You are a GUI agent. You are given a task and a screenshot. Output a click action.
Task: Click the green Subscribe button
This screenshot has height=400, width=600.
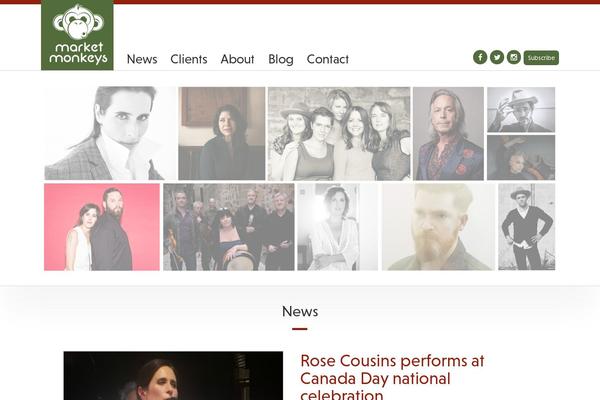tap(541, 58)
